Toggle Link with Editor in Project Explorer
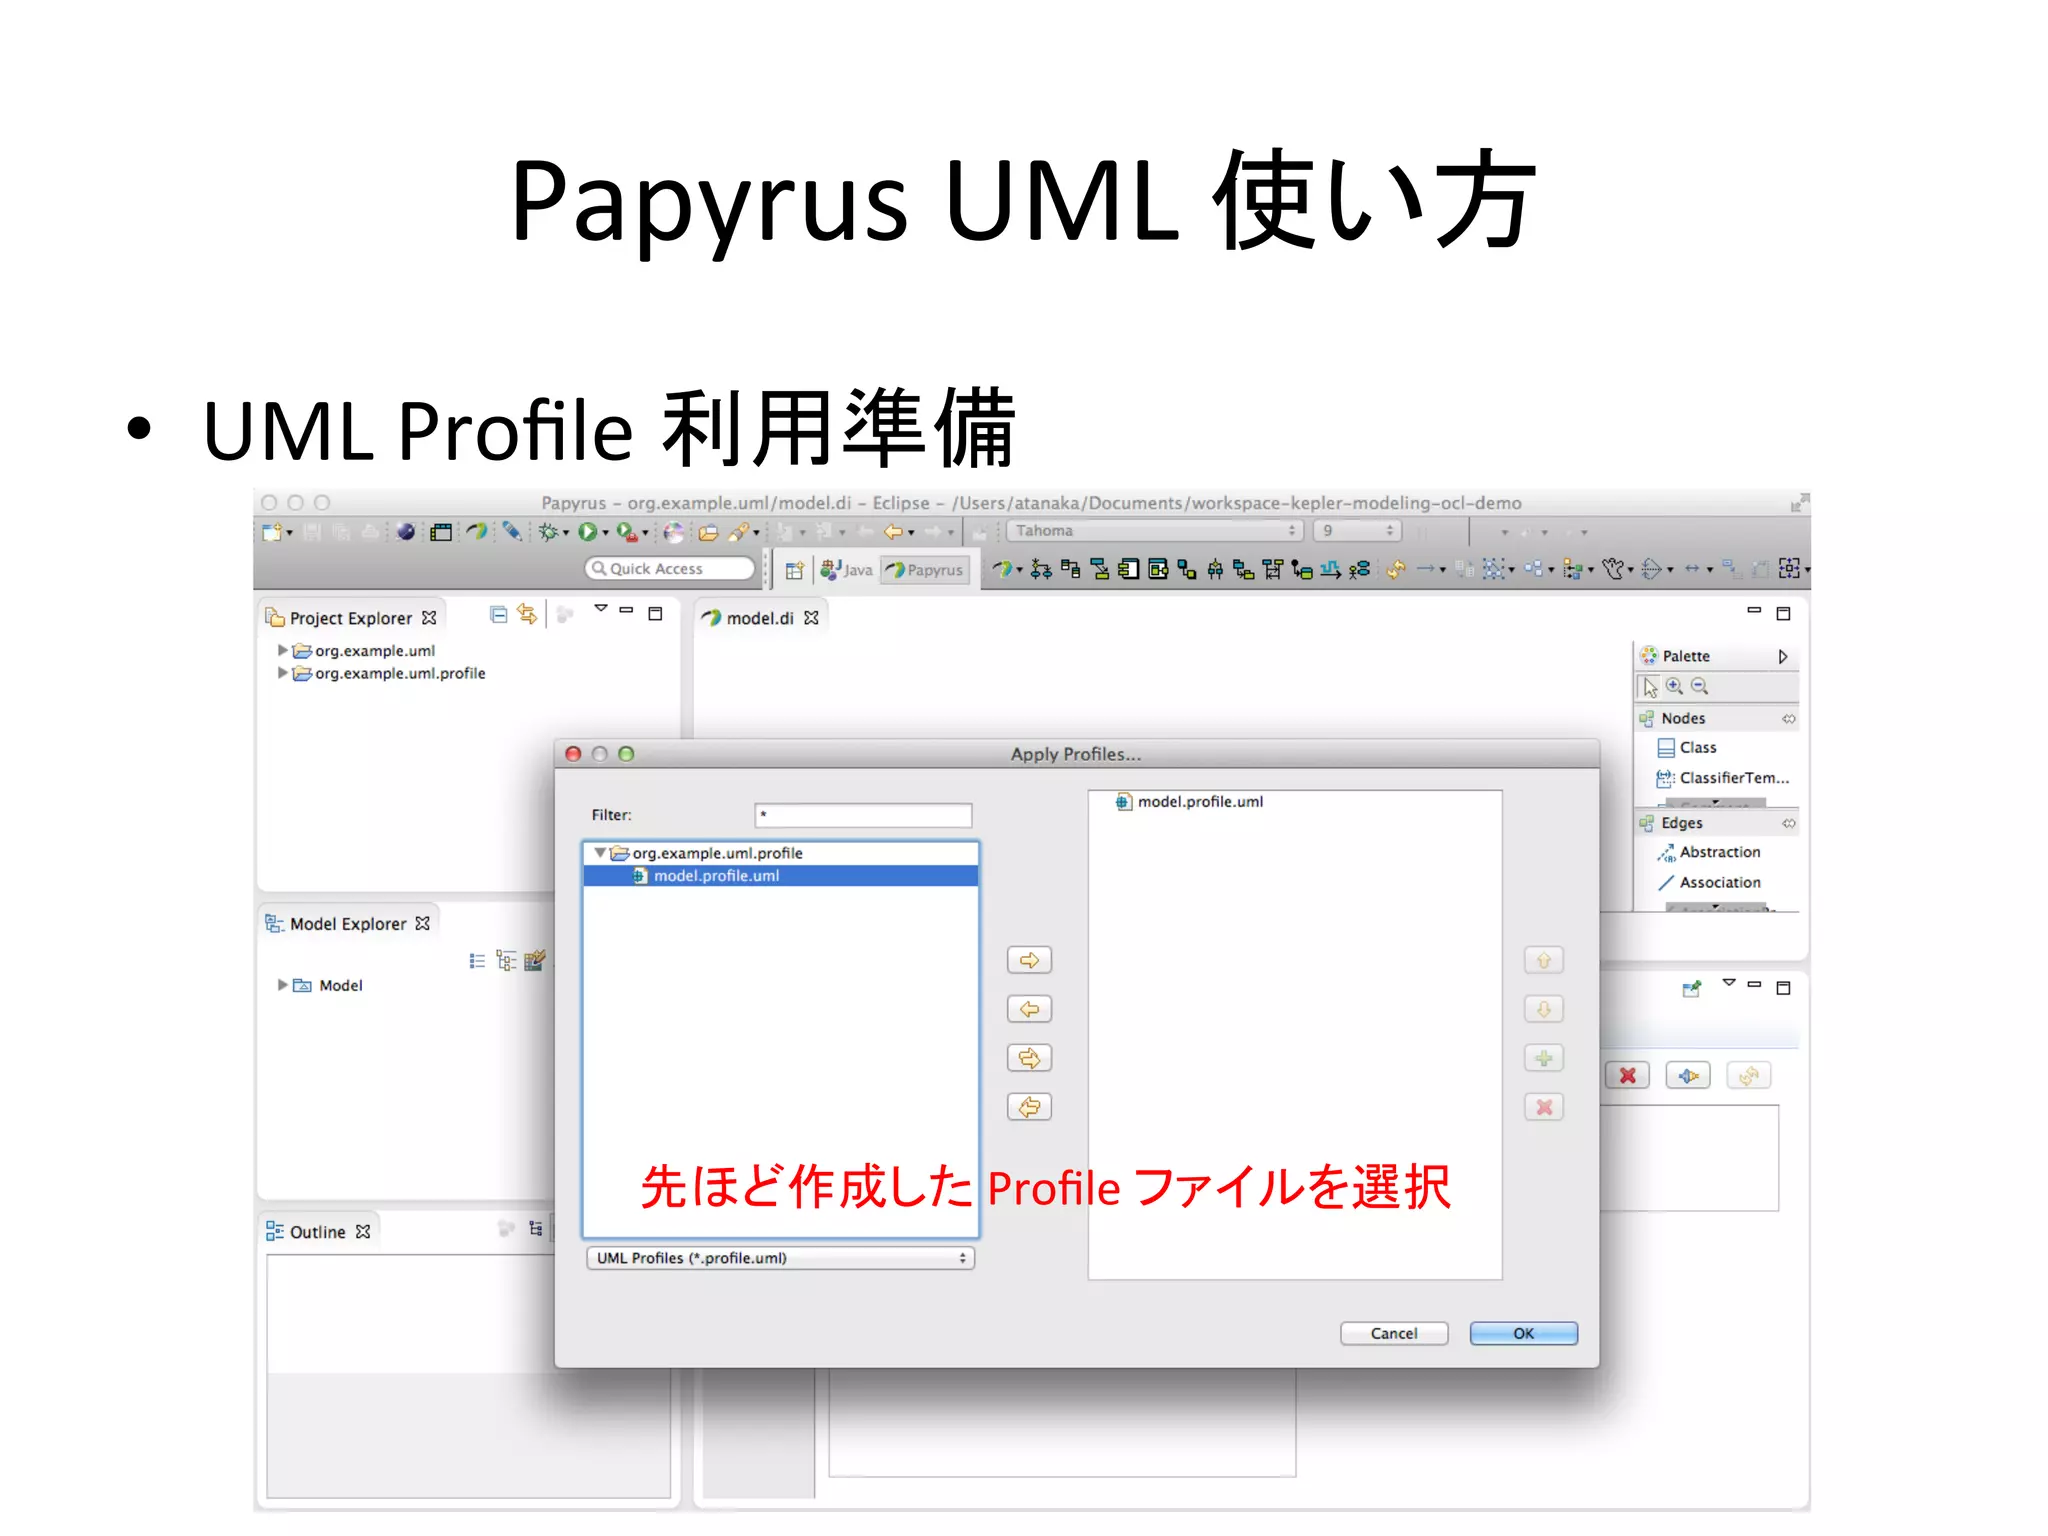Viewport: 2048px width, 1536px height. (527, 615)
